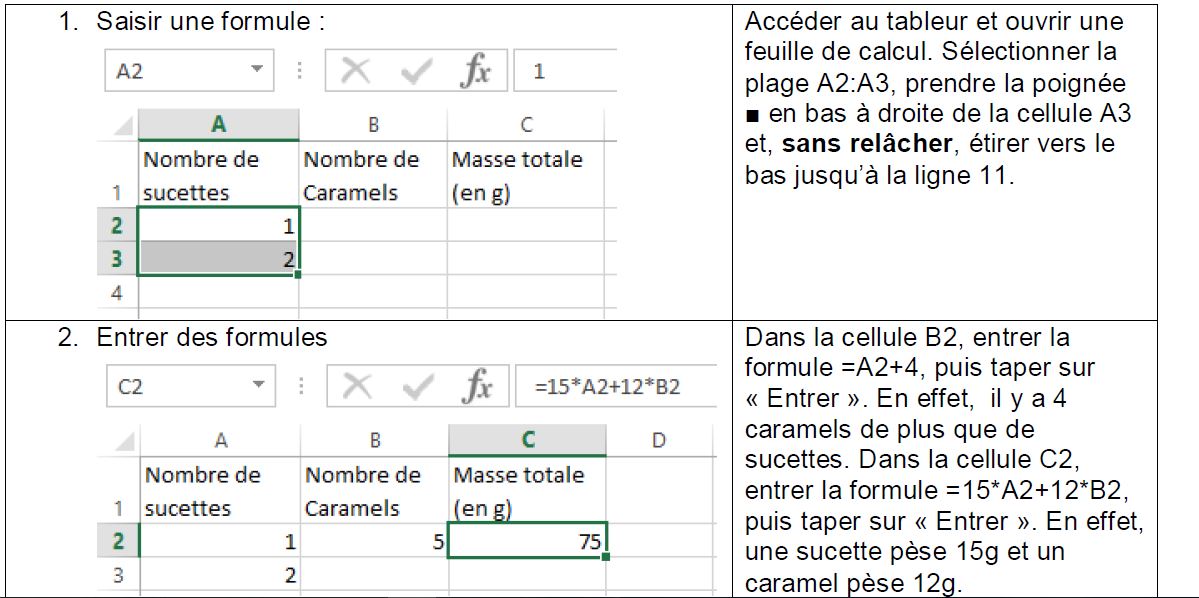
Task: Click the formula bar field containing 1
Action: tap(565, 72)
